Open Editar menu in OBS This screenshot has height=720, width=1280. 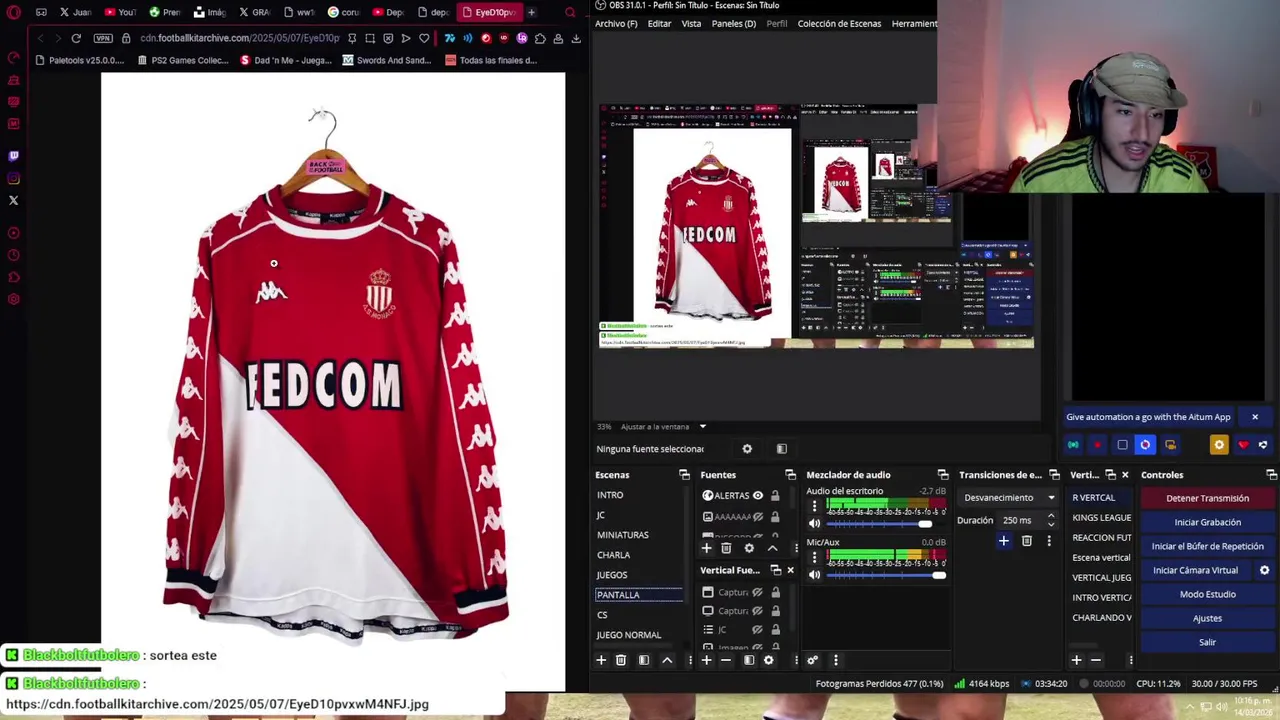coord(659,24)
